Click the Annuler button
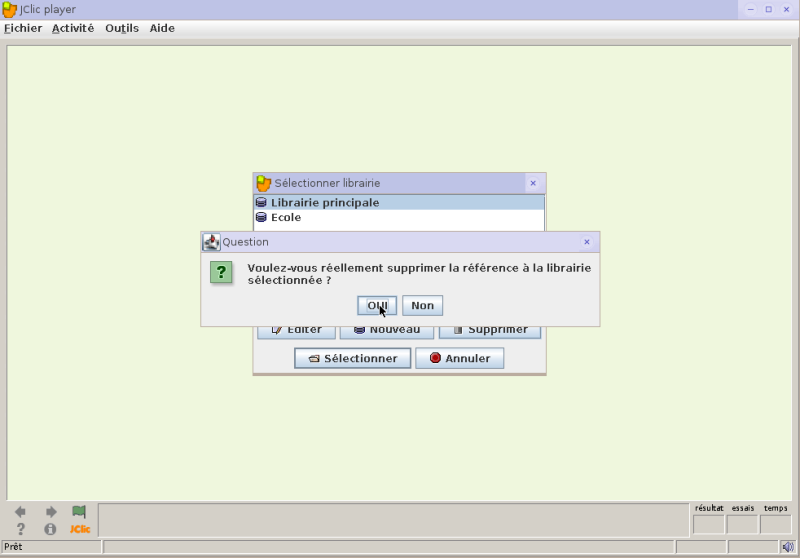The width and height of the screenshot is (800, 558). coord(460,358)
